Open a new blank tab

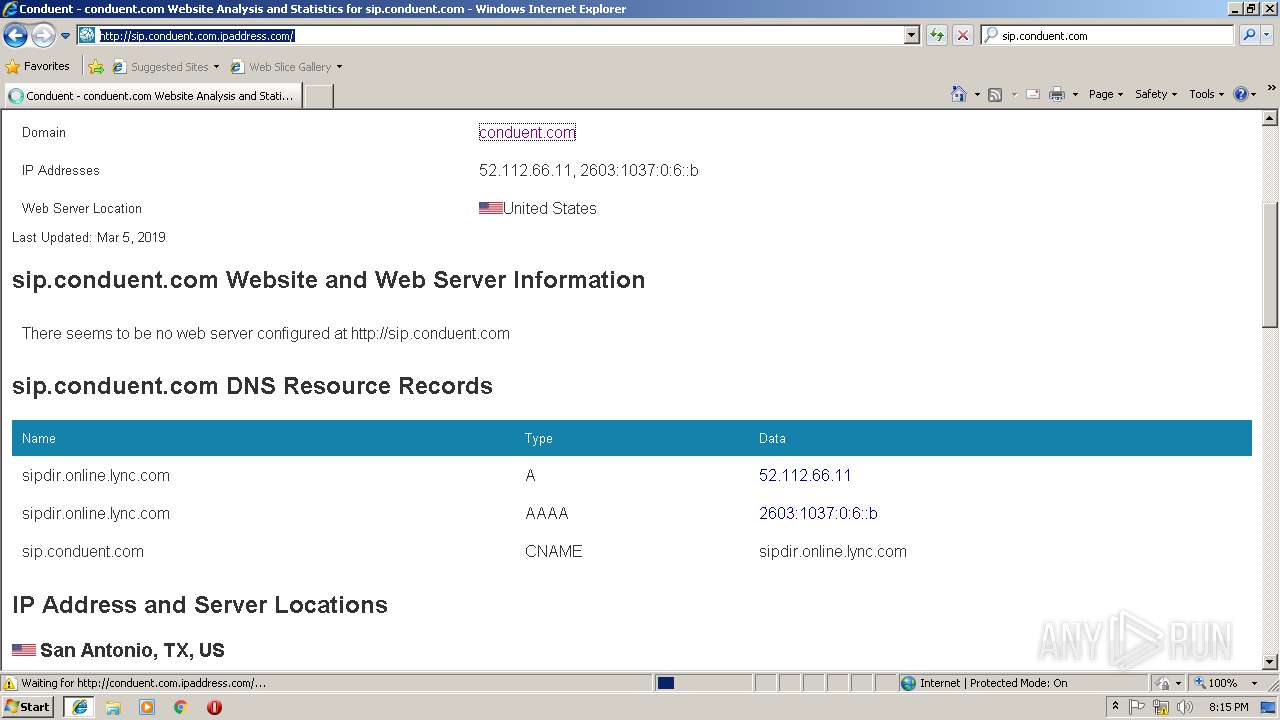tap(318, 96)
